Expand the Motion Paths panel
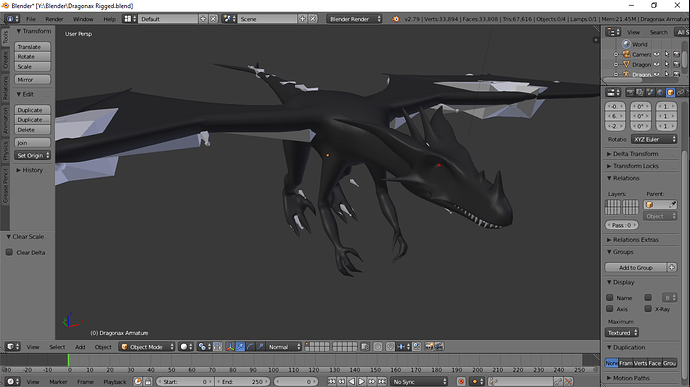The width and height of the screenshot is (690, 387). tap(628, 378)
